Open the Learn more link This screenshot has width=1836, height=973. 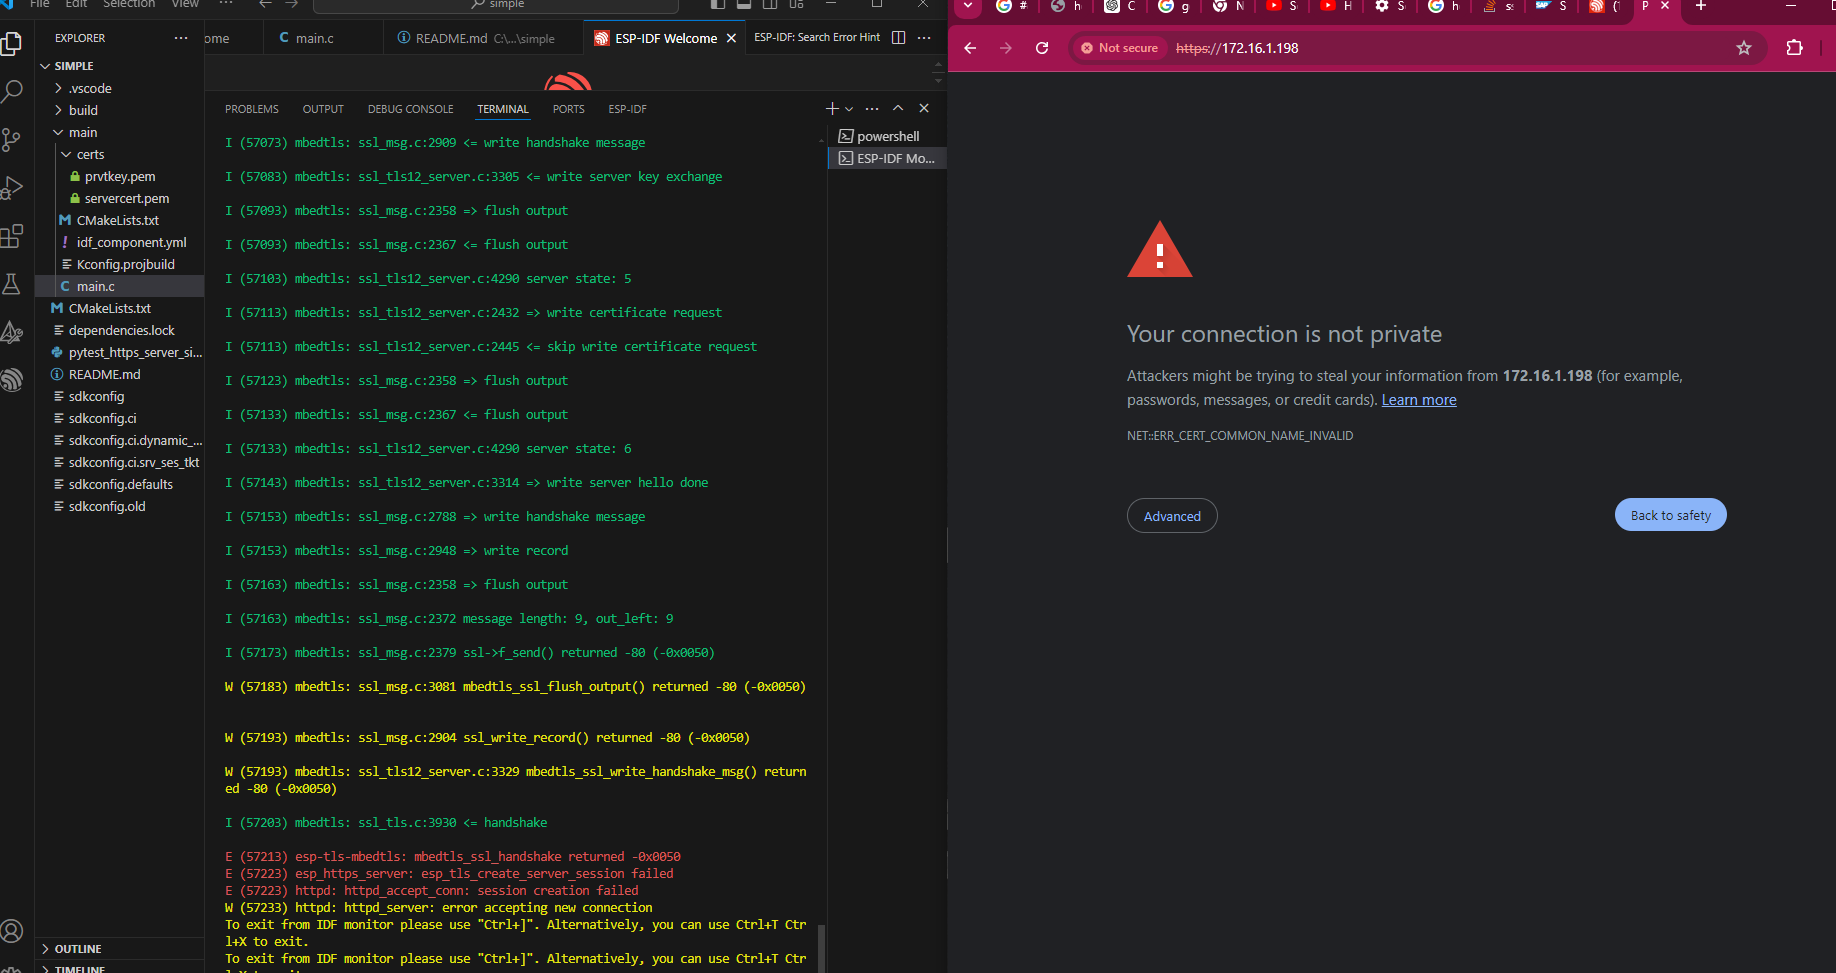tap(1418, 400)
